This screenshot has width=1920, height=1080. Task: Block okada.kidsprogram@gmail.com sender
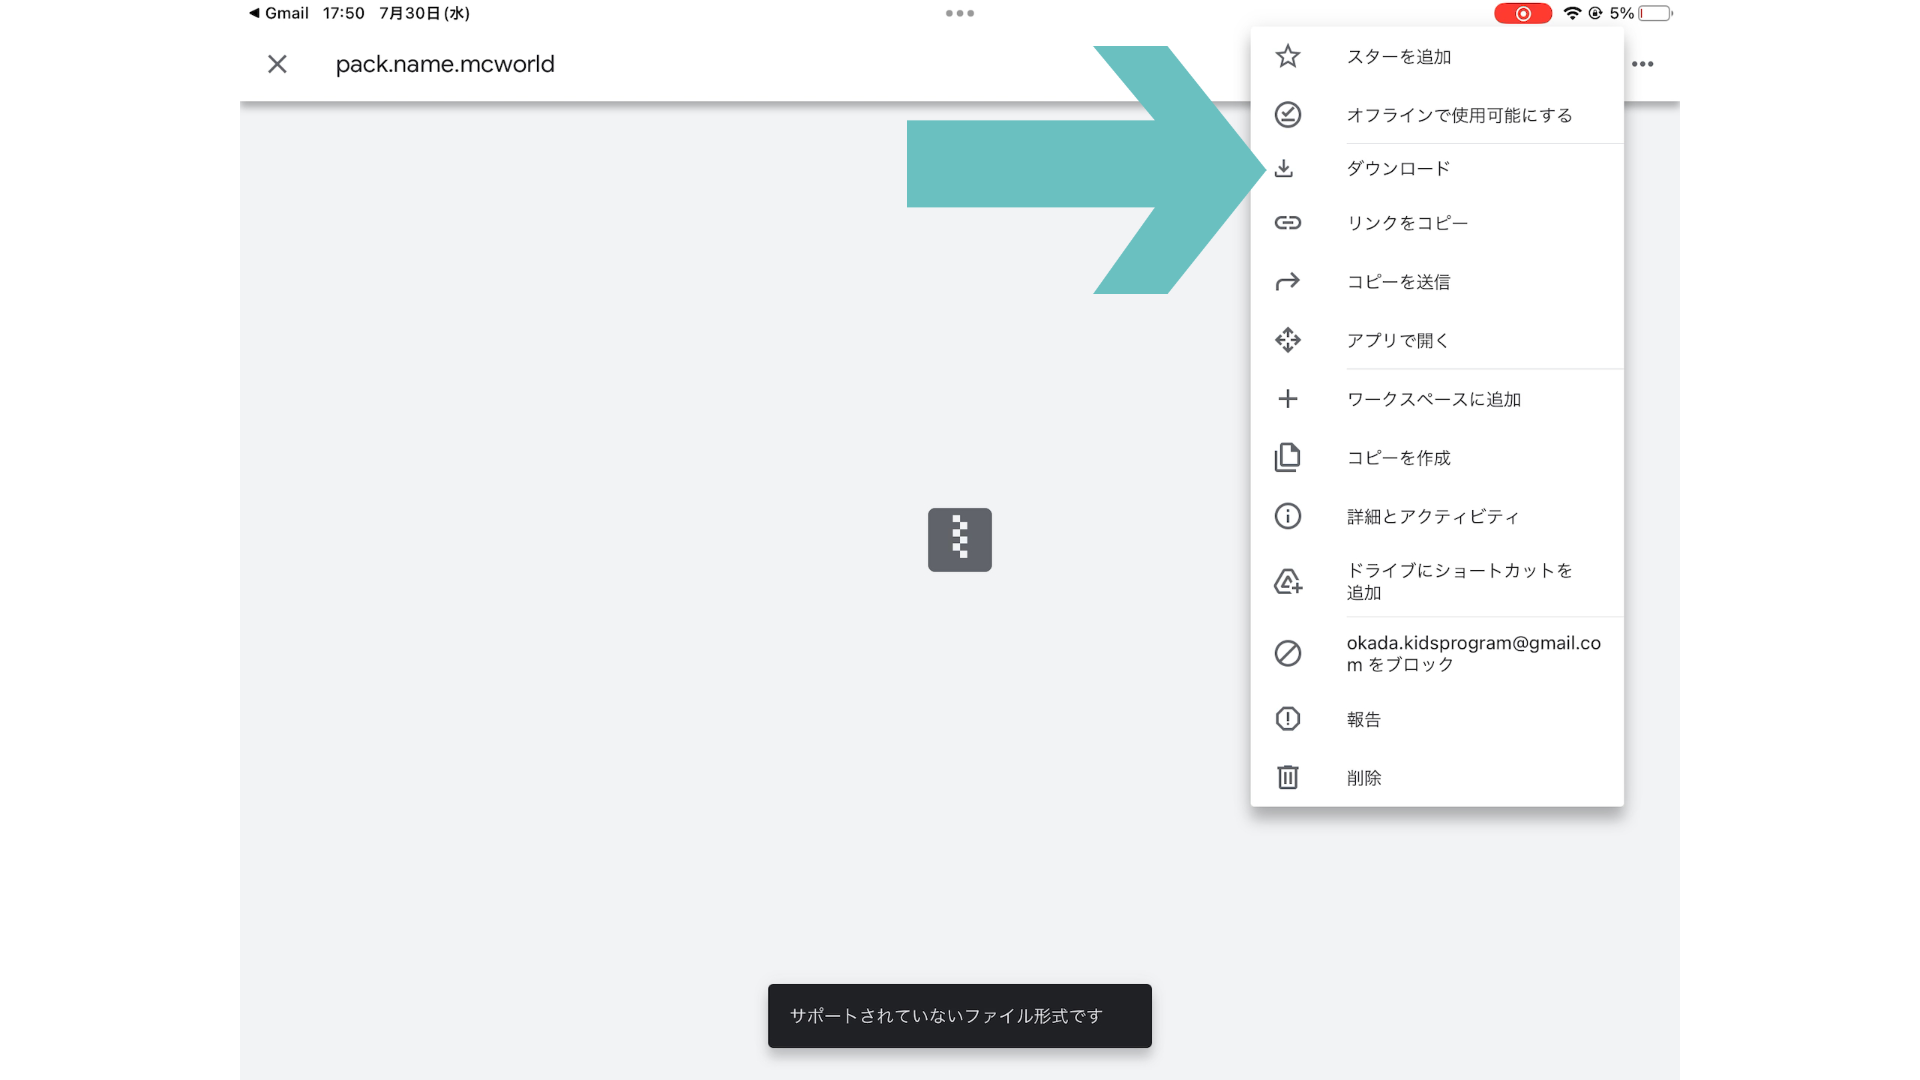click(1472, 653)
